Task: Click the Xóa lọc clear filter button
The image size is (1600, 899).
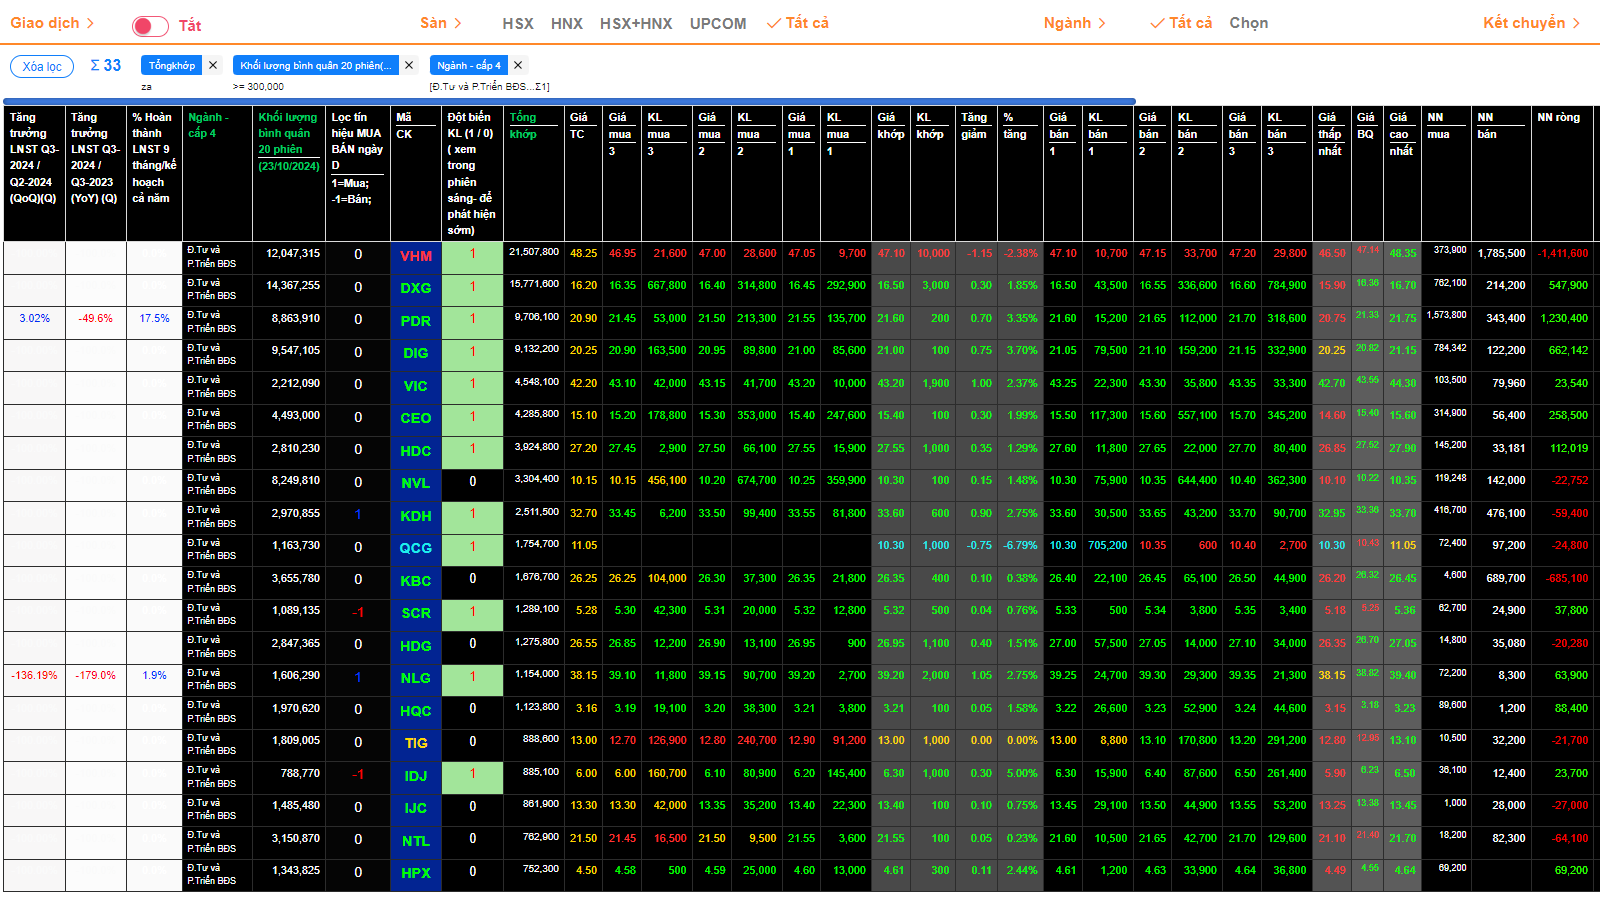Action: click(x=42, y=66)
